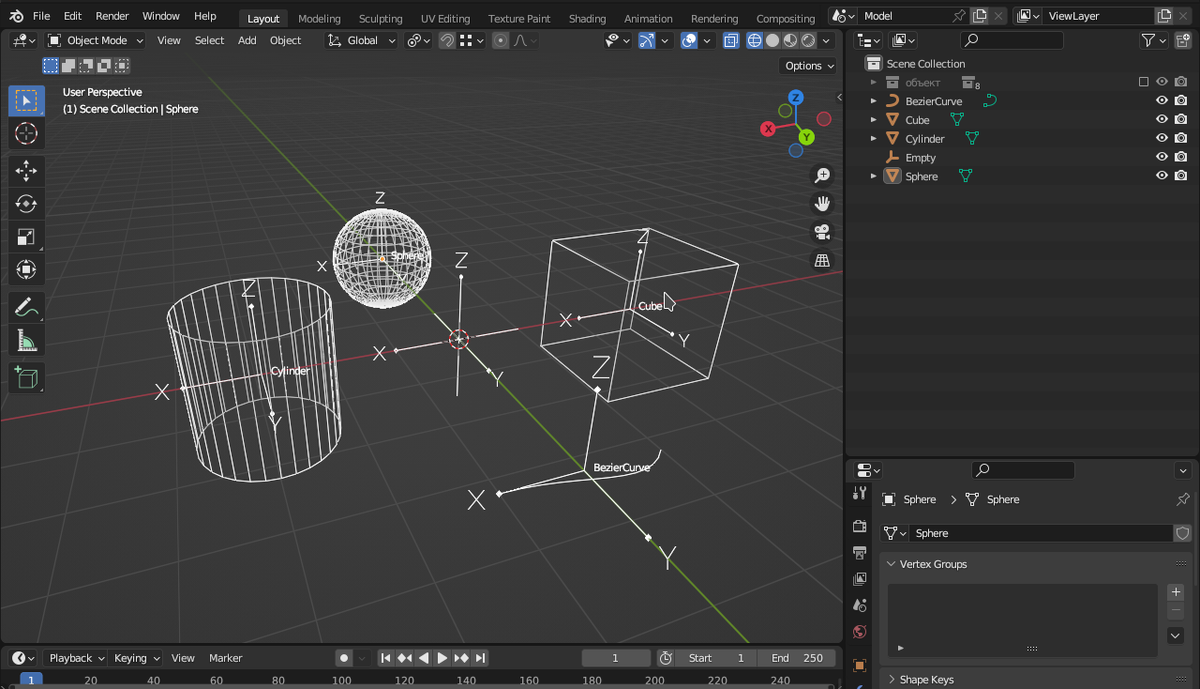Open the Scene properties tab
The image size is (1200, 689).
click(859, 605)
